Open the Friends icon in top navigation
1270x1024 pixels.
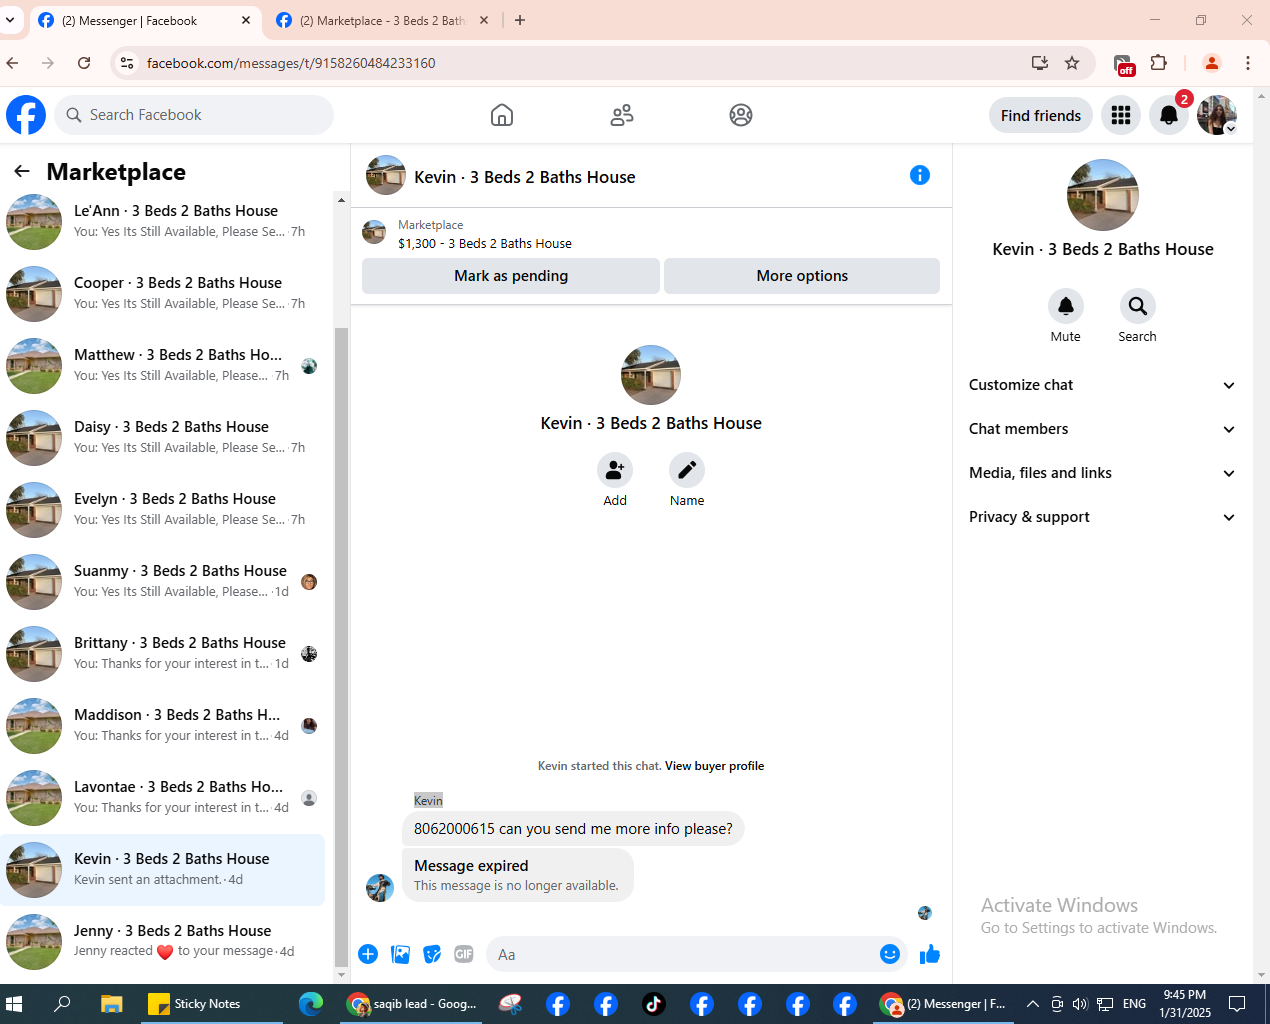[622, 115]
